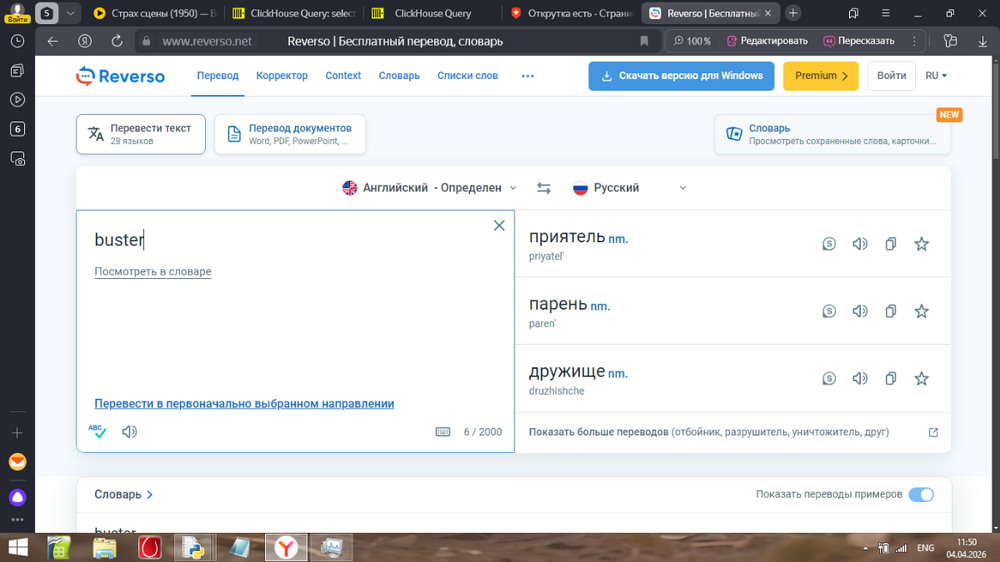Open synonyms icon for 'парень'
The width and height of the screenshot is (1000, 562).
[829, 311]
